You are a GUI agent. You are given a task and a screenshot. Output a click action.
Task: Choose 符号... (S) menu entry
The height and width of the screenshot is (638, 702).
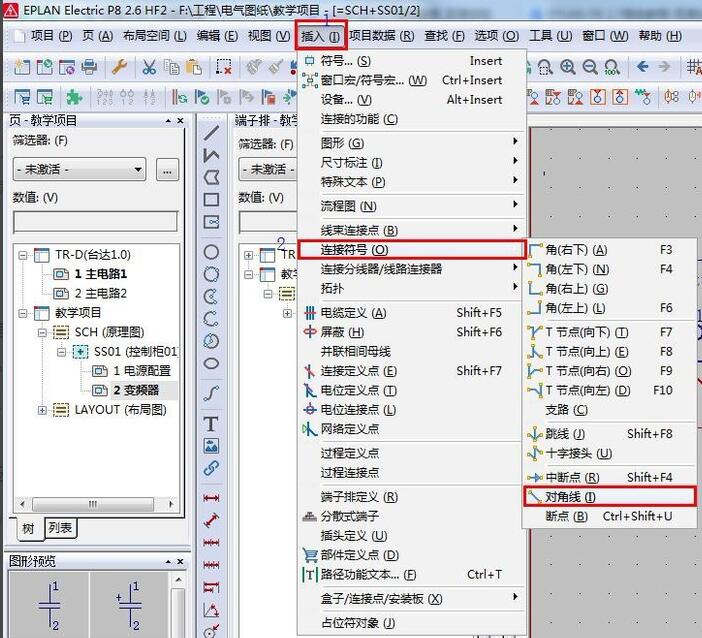411,60
